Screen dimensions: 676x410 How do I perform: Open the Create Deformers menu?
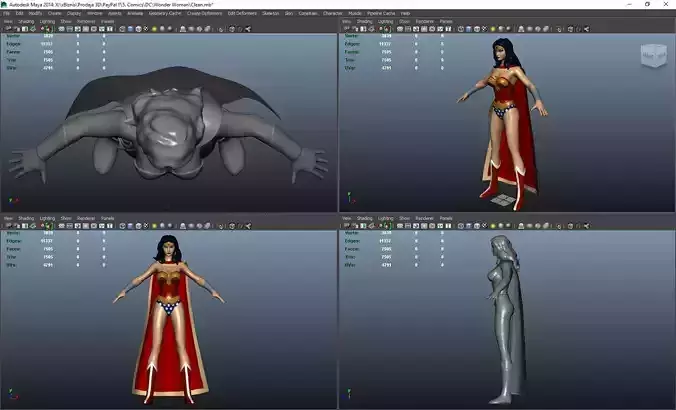204,13
